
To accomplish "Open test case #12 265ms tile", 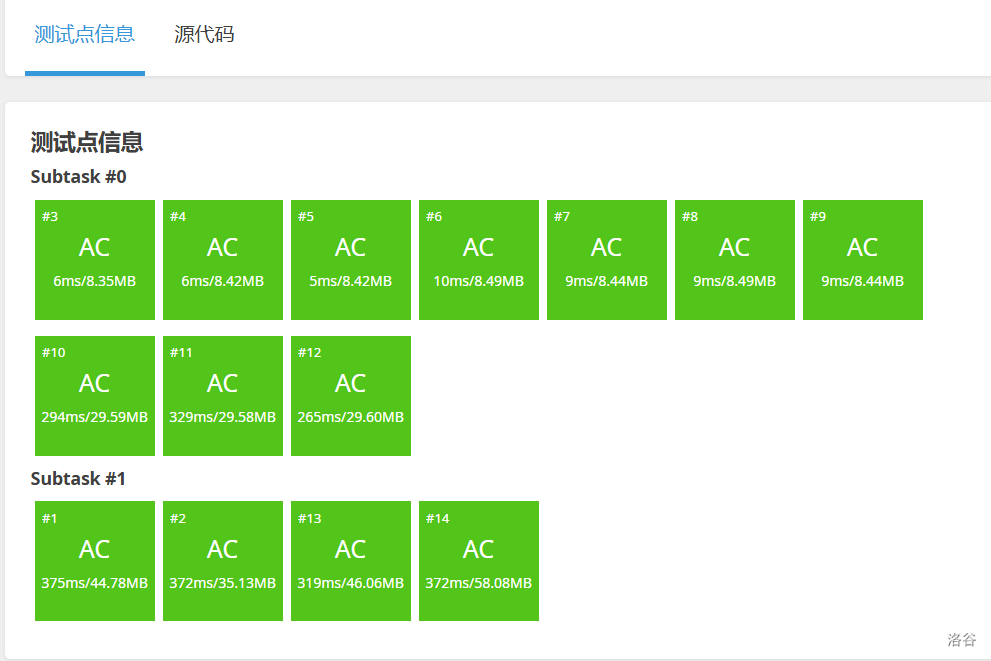I will point(351,396).
